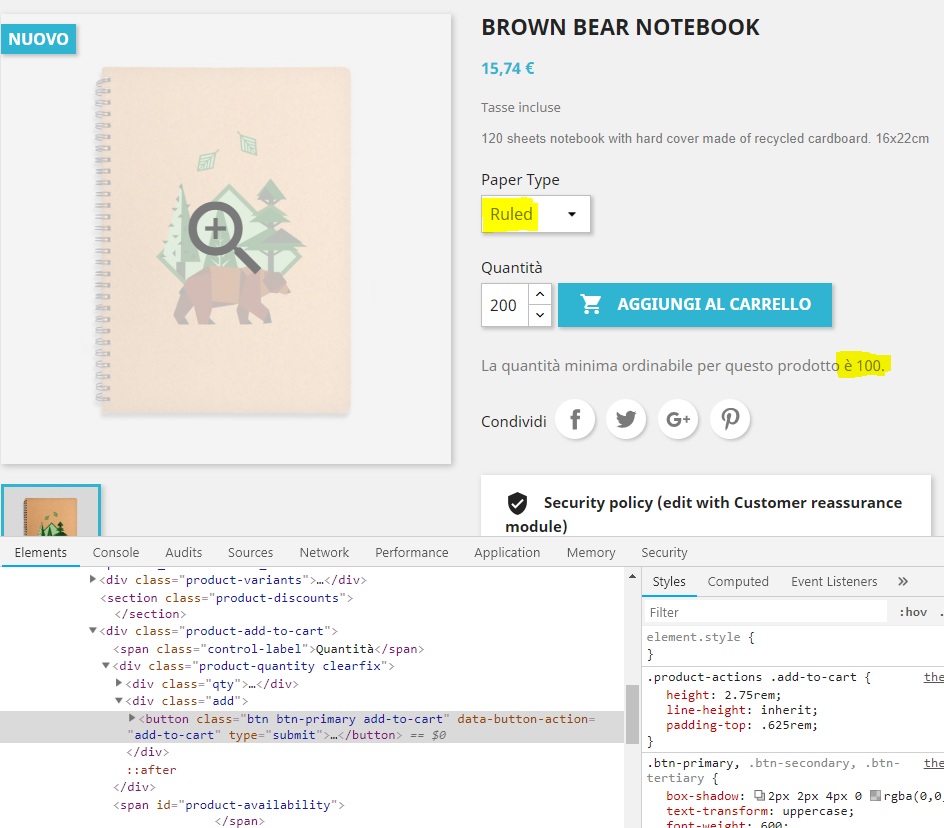Click the text-transform: uppercase property

[x=760, y=811]
